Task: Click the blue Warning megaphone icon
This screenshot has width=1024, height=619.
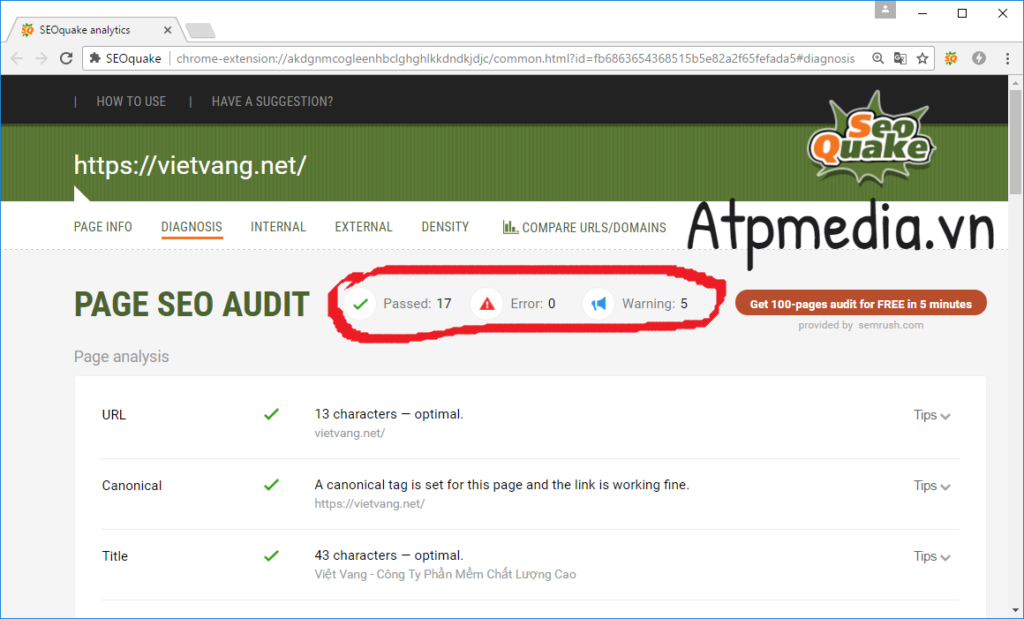Action: [598, 304]
